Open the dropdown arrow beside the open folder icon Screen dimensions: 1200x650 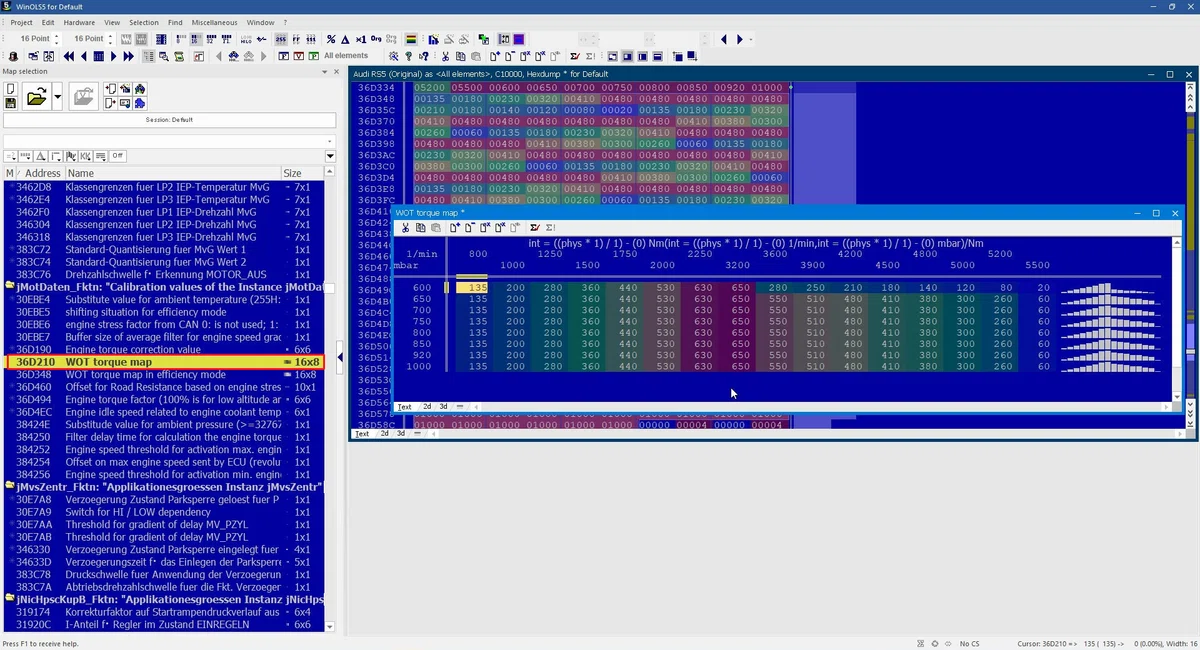coord(57,97)
